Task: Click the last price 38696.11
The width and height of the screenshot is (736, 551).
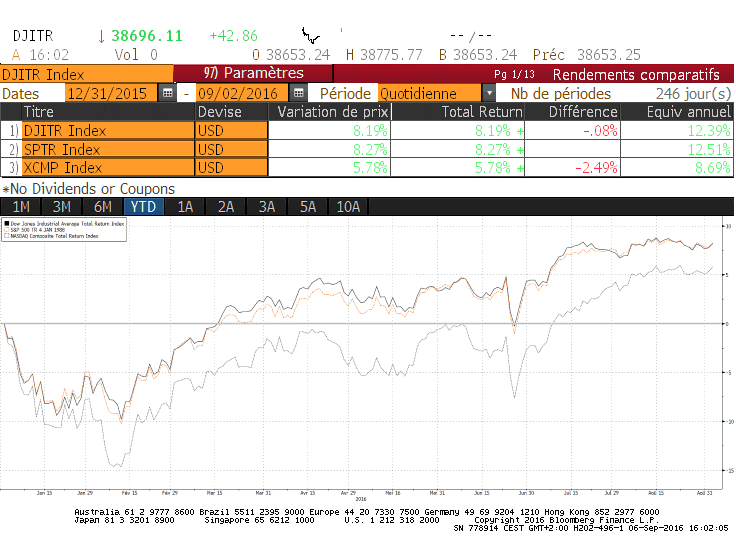Action: [147, 36]
